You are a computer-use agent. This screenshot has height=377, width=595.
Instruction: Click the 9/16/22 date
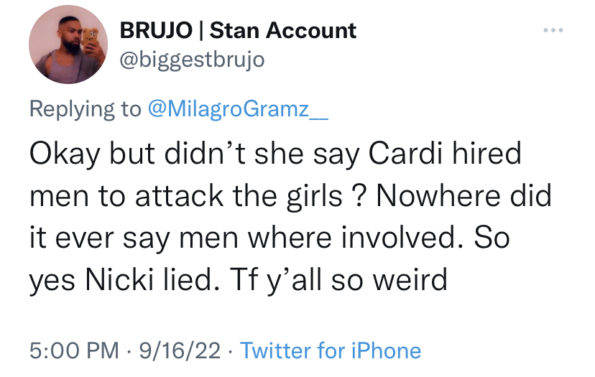(179, 350)
